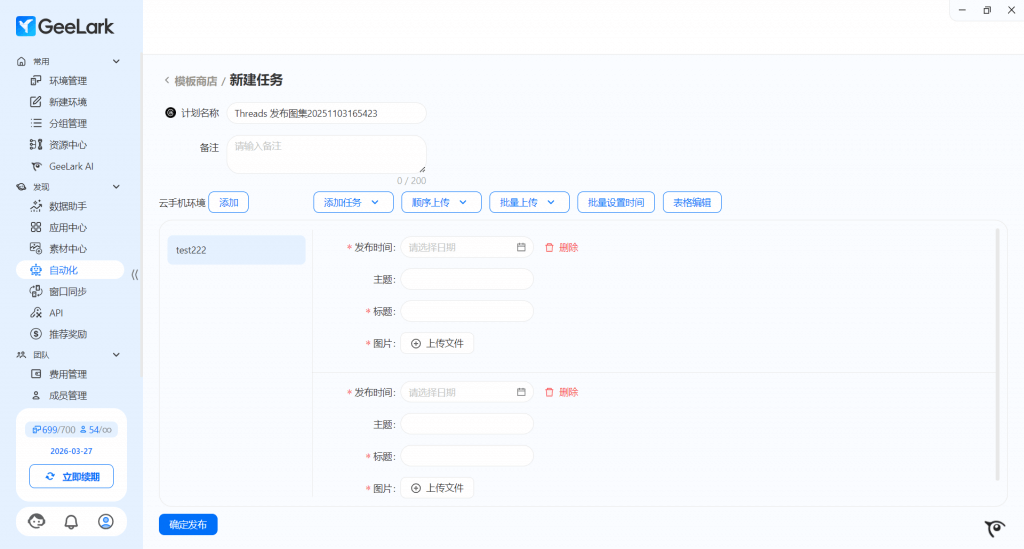Go to 素材中心 in the sidebar

coord(68,249)
